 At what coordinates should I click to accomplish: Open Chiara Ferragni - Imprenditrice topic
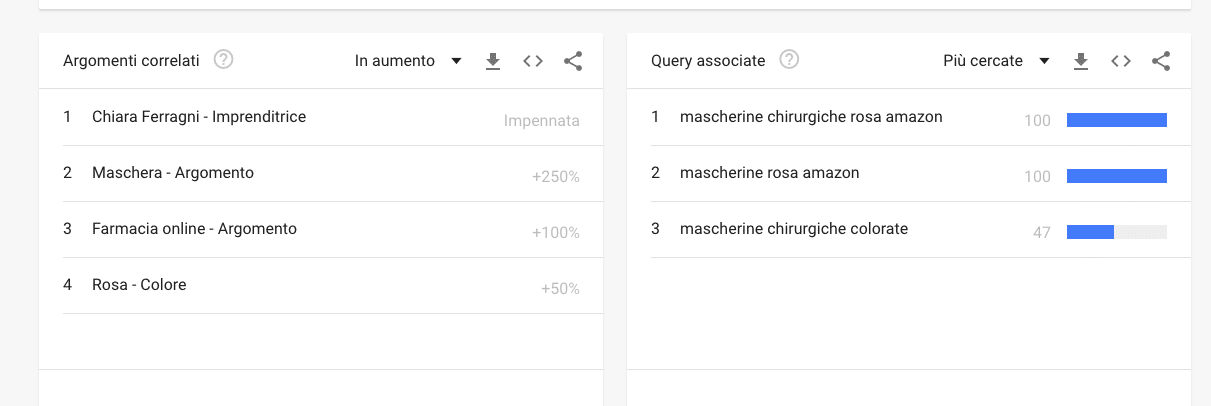199,117
